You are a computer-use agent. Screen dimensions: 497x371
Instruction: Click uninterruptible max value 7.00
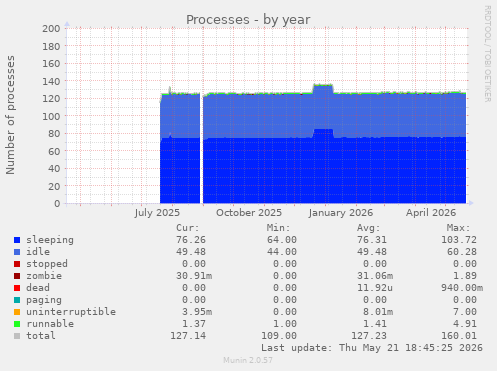click(465, 312)
